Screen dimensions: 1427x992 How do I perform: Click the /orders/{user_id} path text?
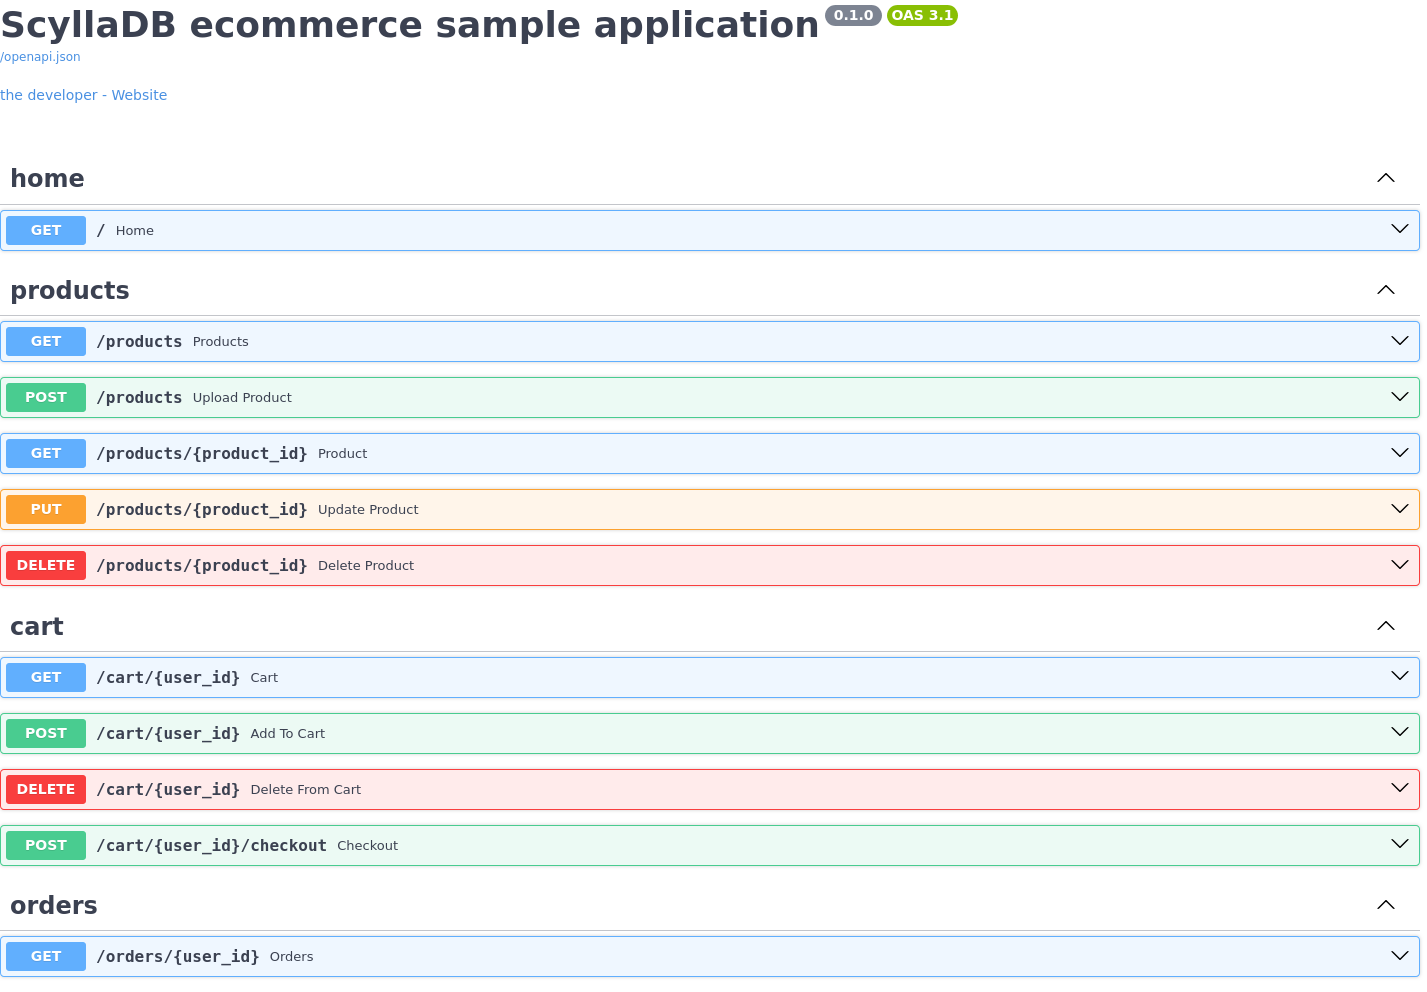click(x=178, y=956)
